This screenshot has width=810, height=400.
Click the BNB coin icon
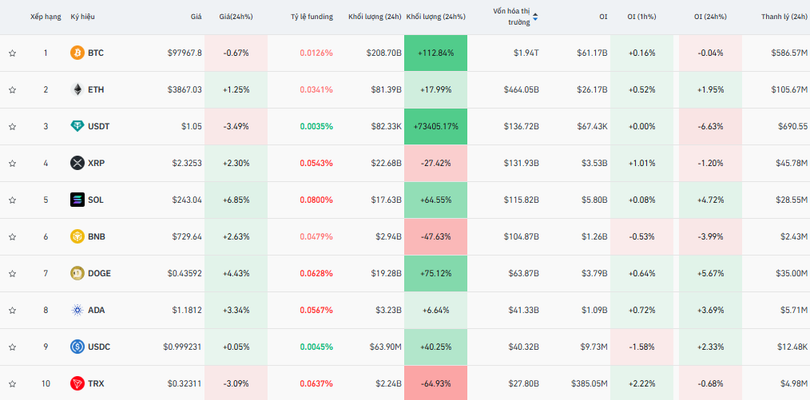(77, 237)
